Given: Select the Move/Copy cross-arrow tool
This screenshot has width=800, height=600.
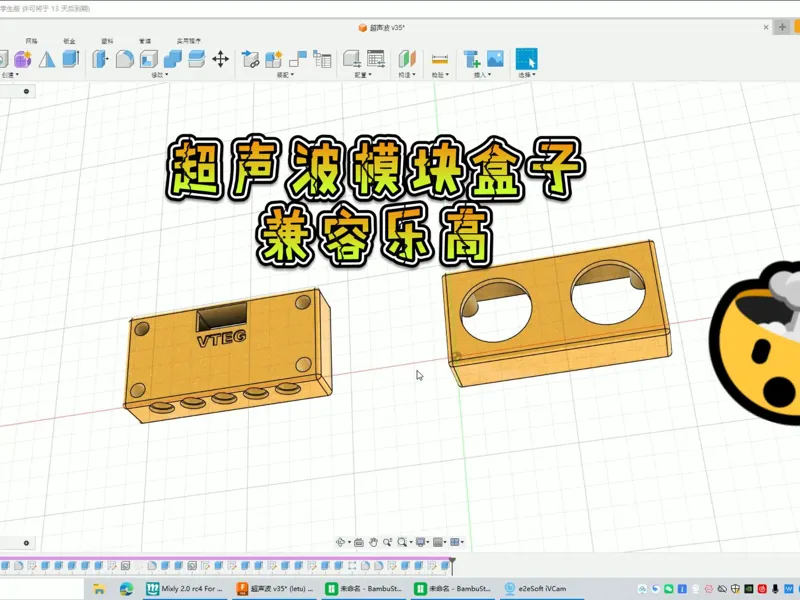Looking at the screenshot, I should (220, 59).
